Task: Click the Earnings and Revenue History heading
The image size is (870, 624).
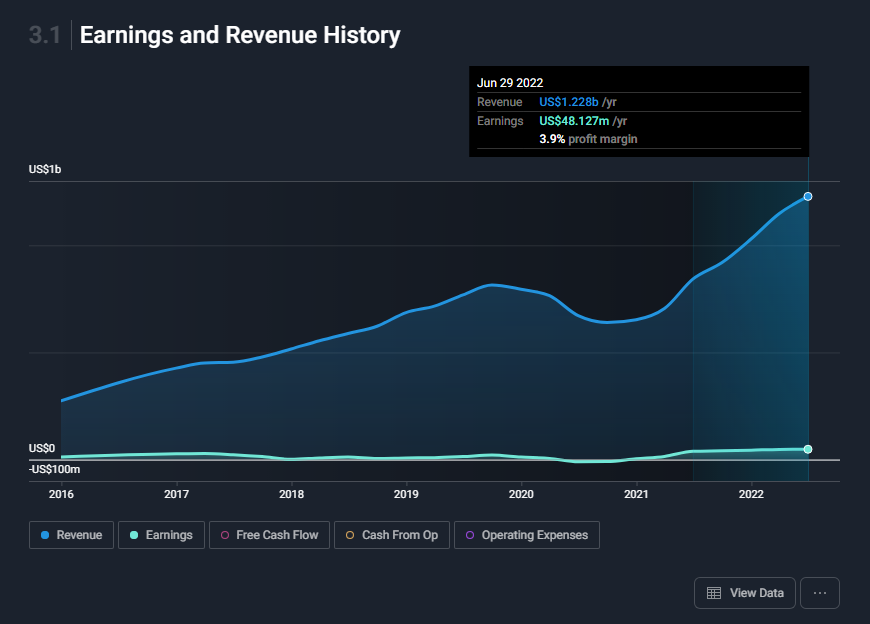Action: (240, 35)
